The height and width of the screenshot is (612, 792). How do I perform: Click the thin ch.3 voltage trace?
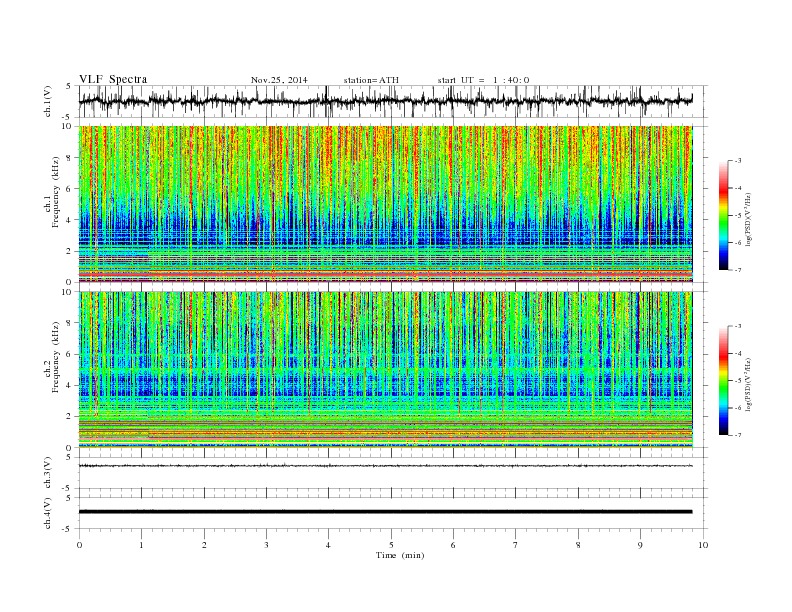click(385, 466)
